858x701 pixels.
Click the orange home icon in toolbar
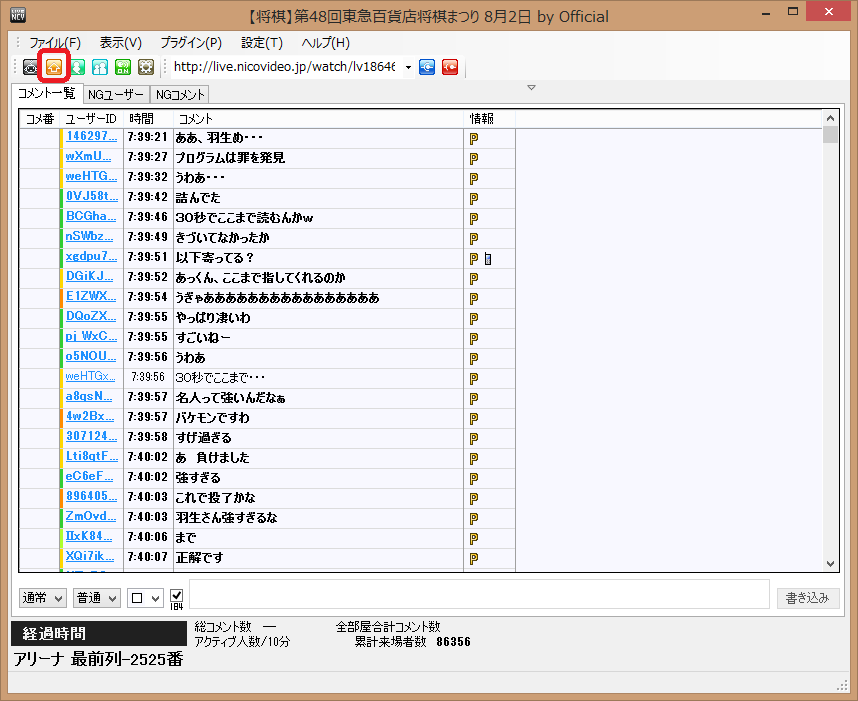[54, 67]
